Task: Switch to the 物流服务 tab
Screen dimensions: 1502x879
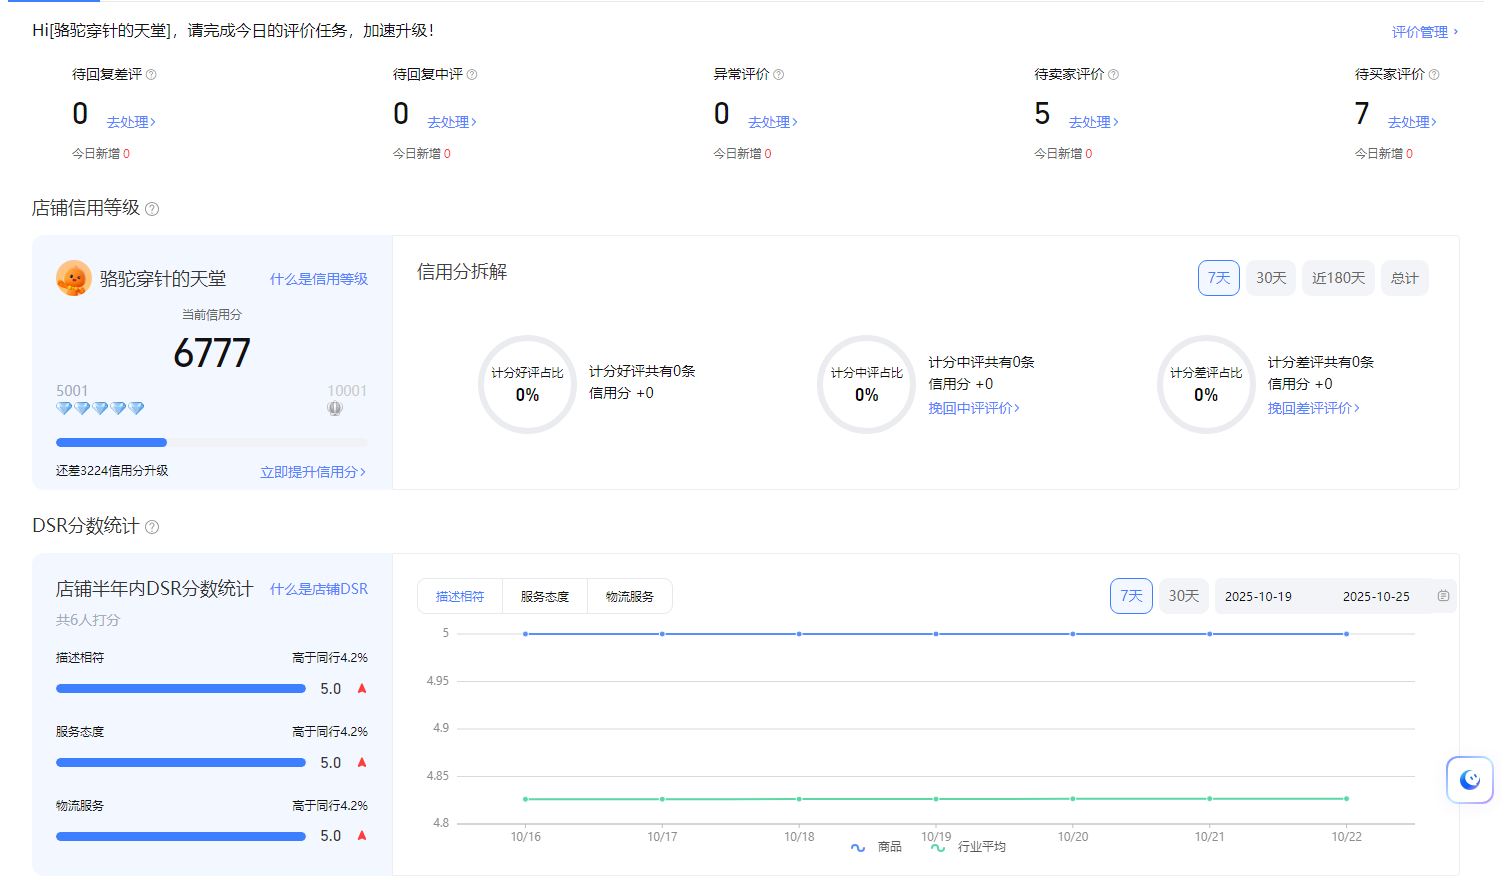Action: click(x=630, y=597)
